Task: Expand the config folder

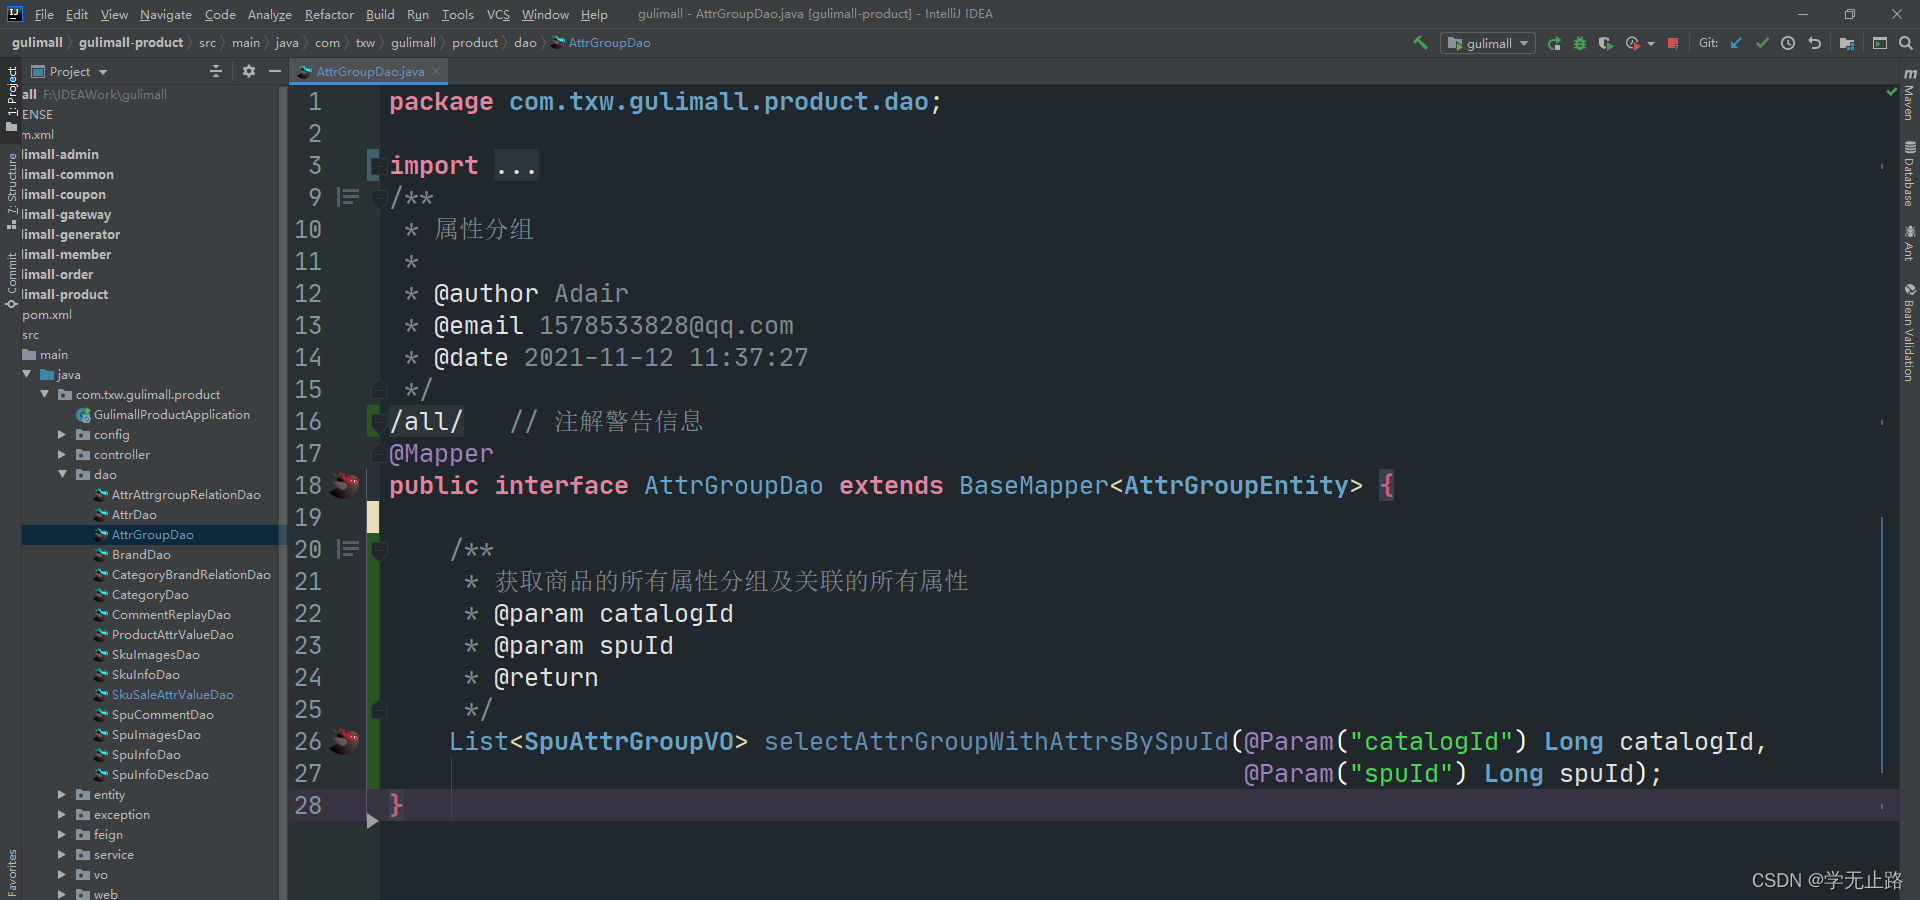Action: (62, 434)
